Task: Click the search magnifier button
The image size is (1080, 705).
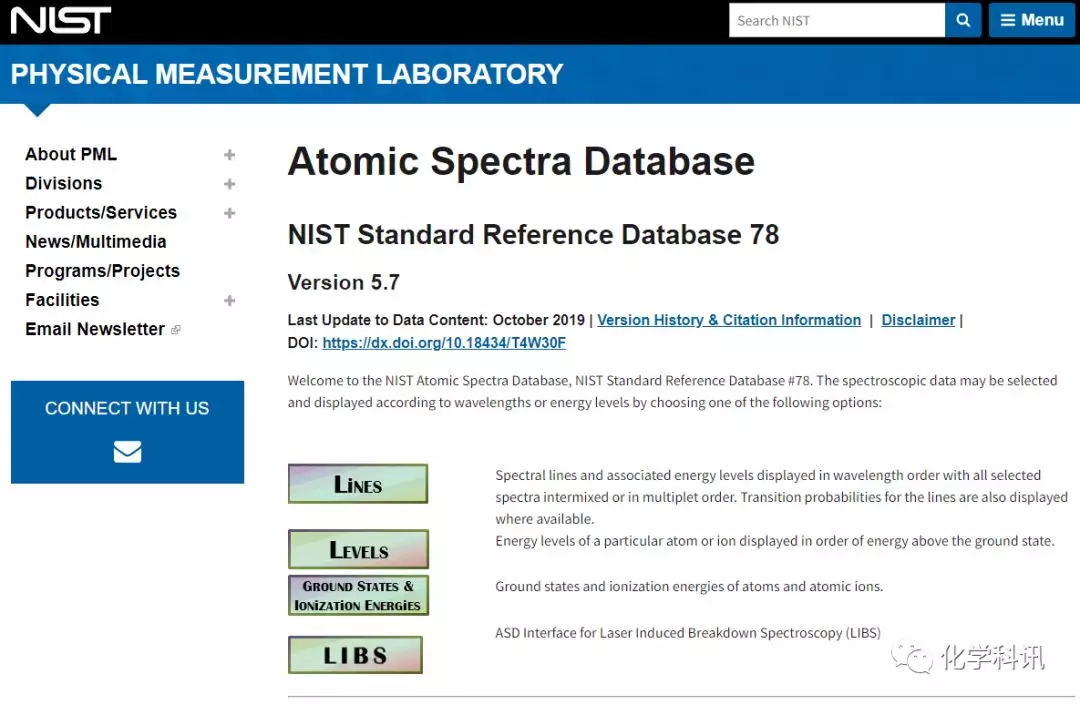Action: (962, 20)
